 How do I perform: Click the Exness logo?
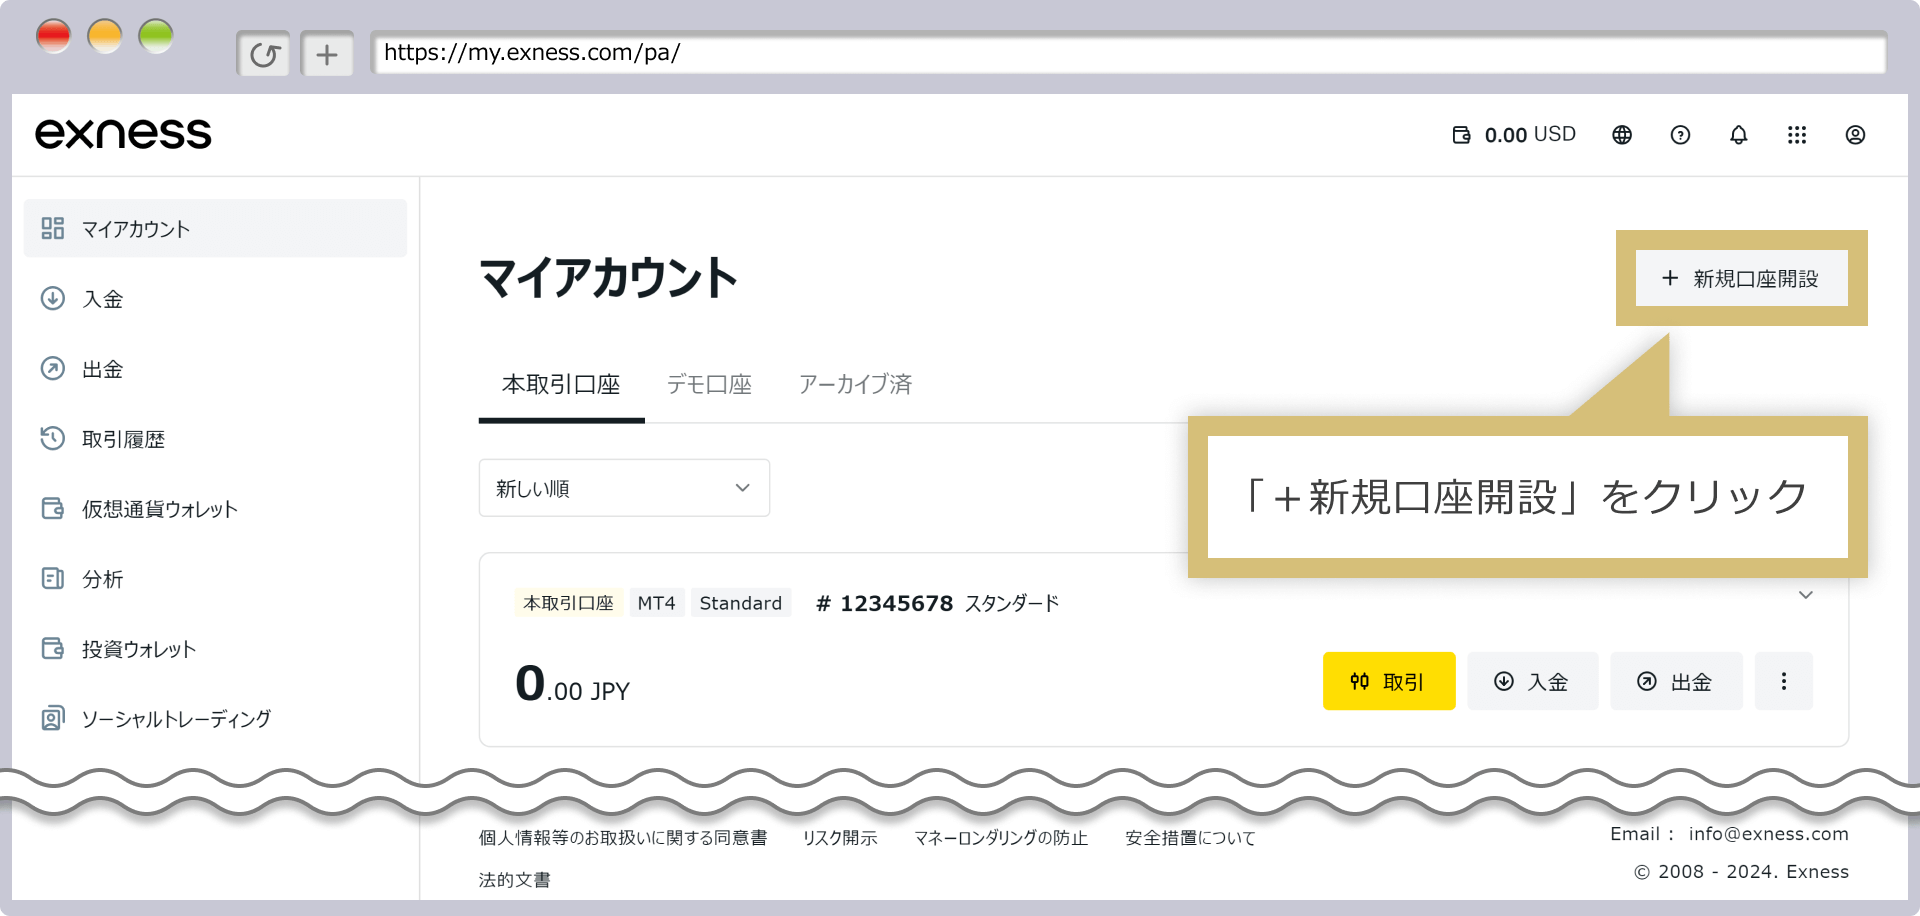pos(123,134)
